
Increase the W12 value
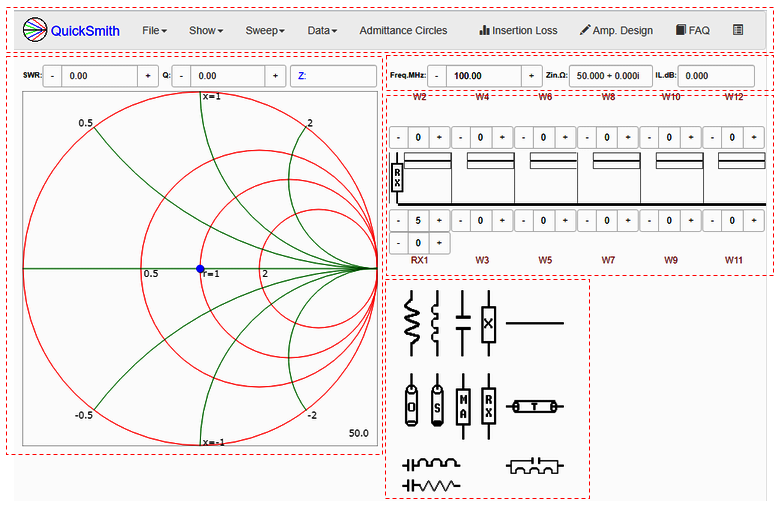point(754,138)
